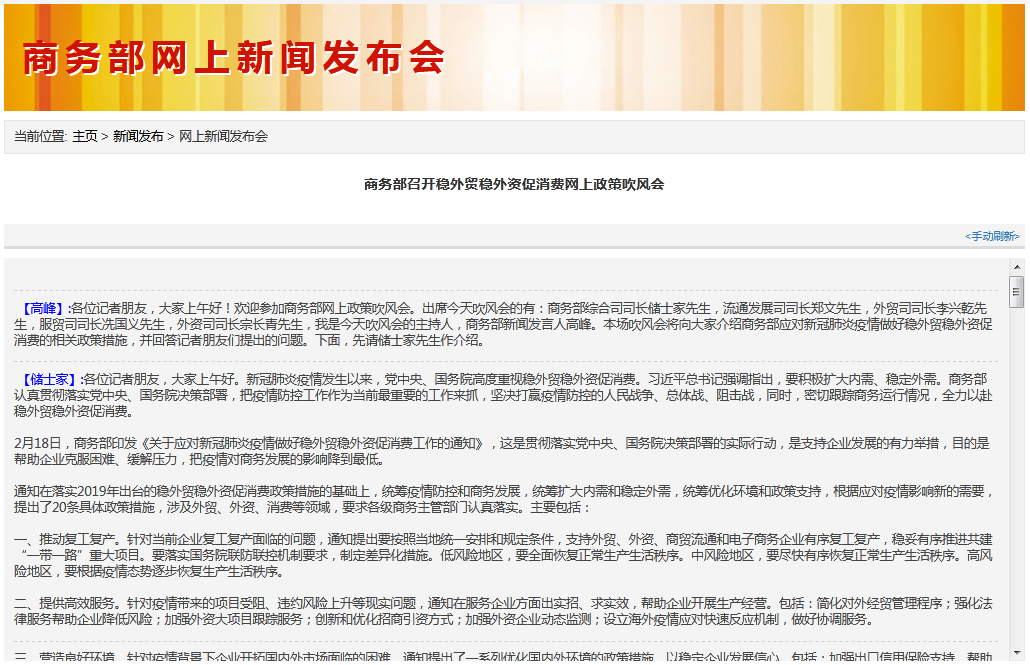The image size is (1030, 665).
Task: Click the paragraph beginning 二、提供高效服务
Action: coord(500,611)
